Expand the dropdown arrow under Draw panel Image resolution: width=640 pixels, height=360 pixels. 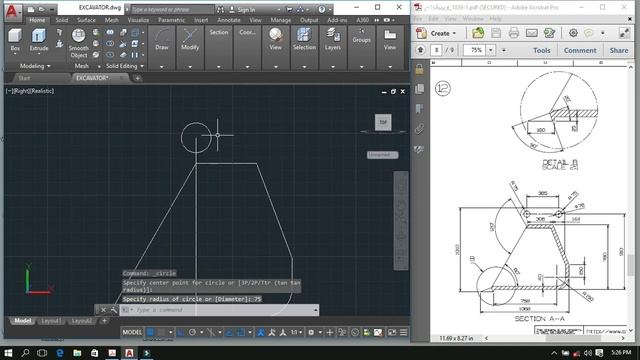pos(162,67)
